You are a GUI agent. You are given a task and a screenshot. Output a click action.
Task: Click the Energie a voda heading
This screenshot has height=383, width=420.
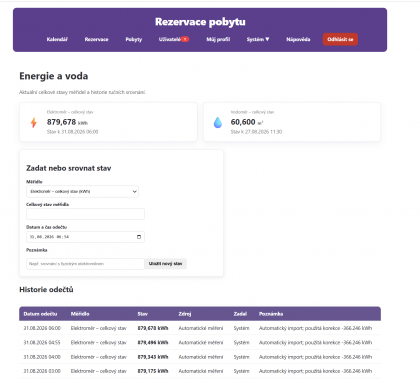(x=54, y=76)
